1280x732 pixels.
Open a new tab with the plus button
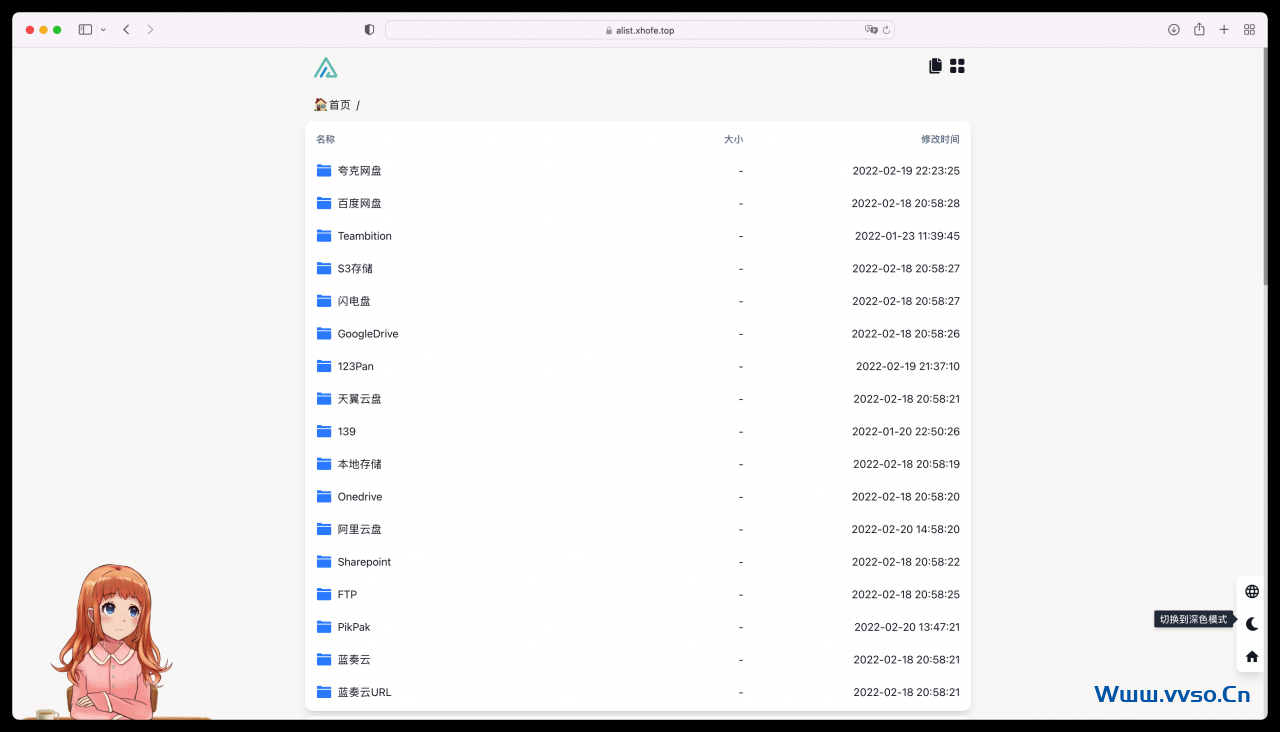(x=1224, y=29)
